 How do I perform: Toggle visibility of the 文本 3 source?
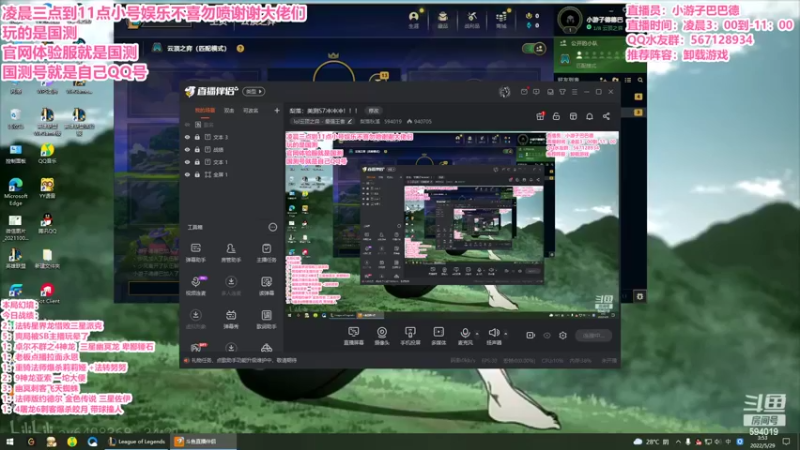point(187,137)
